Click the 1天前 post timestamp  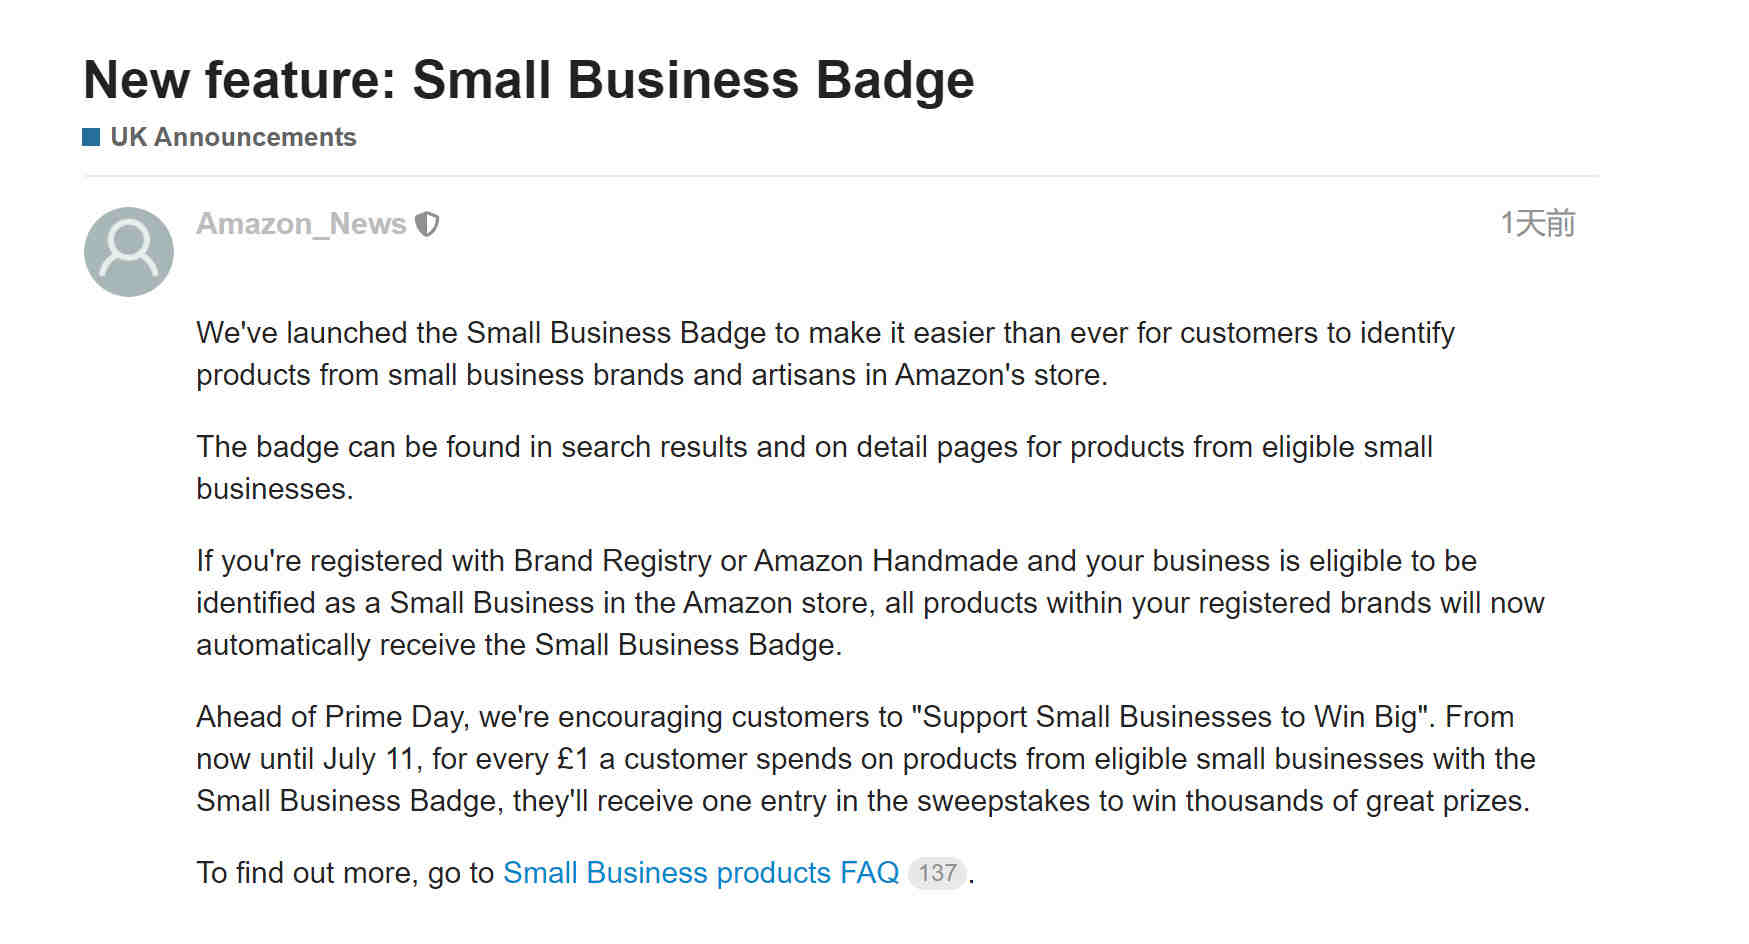pos(1537,223)
